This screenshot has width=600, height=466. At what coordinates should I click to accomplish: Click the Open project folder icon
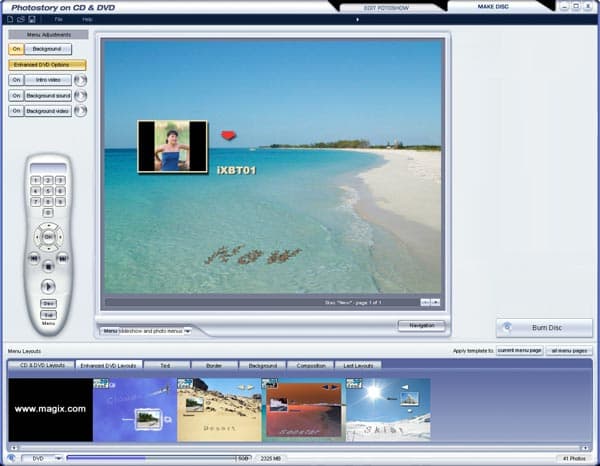[x=21, y=19]
